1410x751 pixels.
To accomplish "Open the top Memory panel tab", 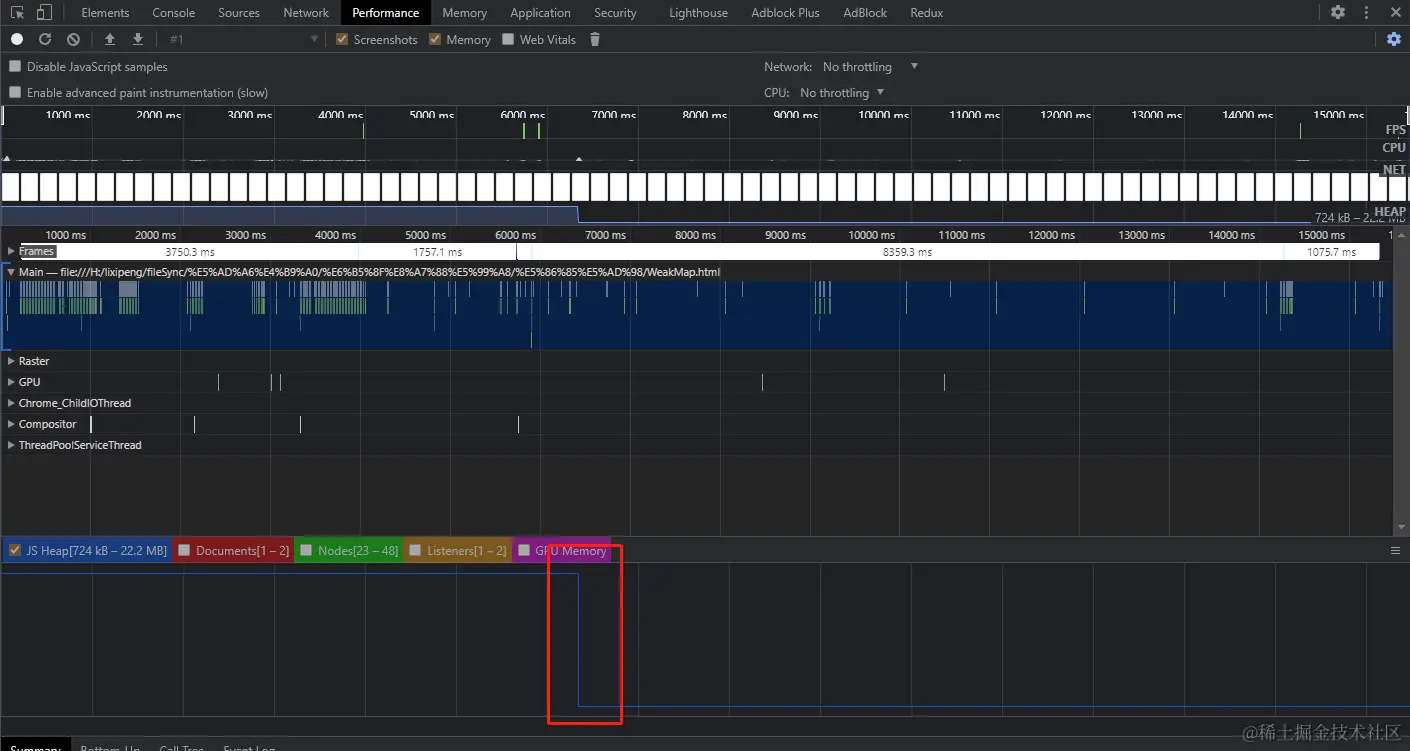I will pos(465,13).
